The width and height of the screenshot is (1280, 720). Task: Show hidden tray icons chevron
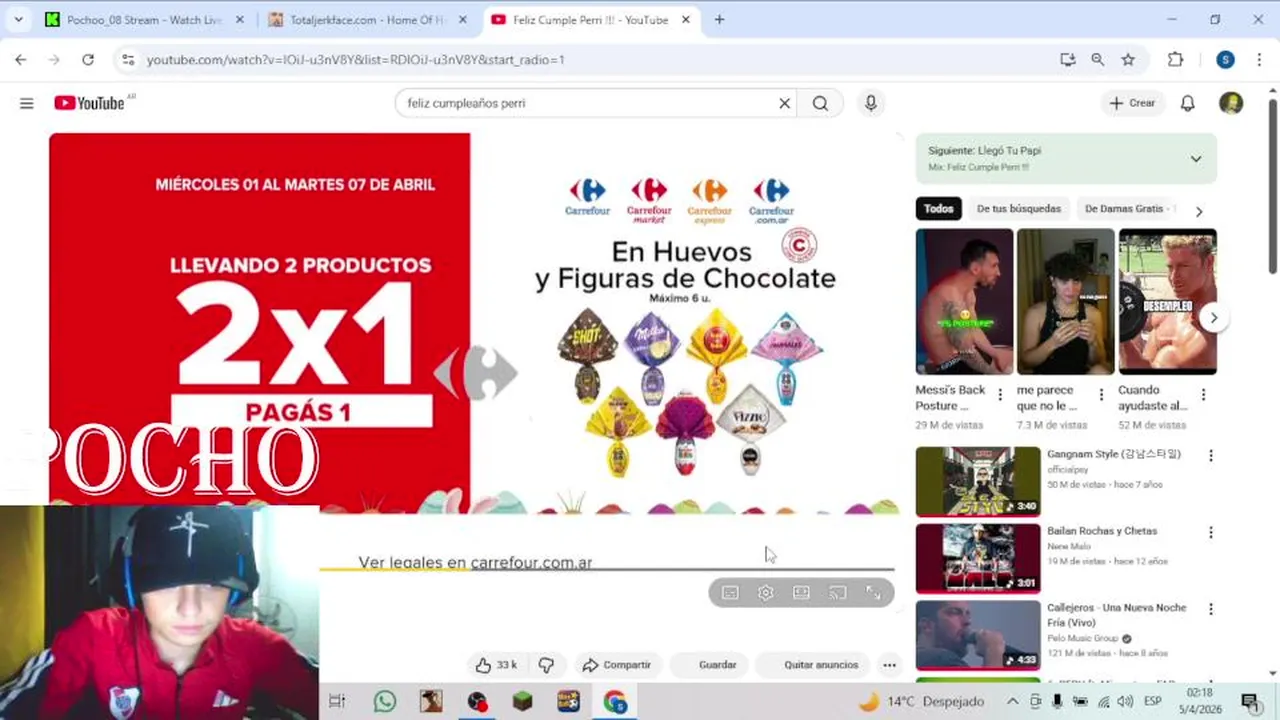click(1012, 702)
